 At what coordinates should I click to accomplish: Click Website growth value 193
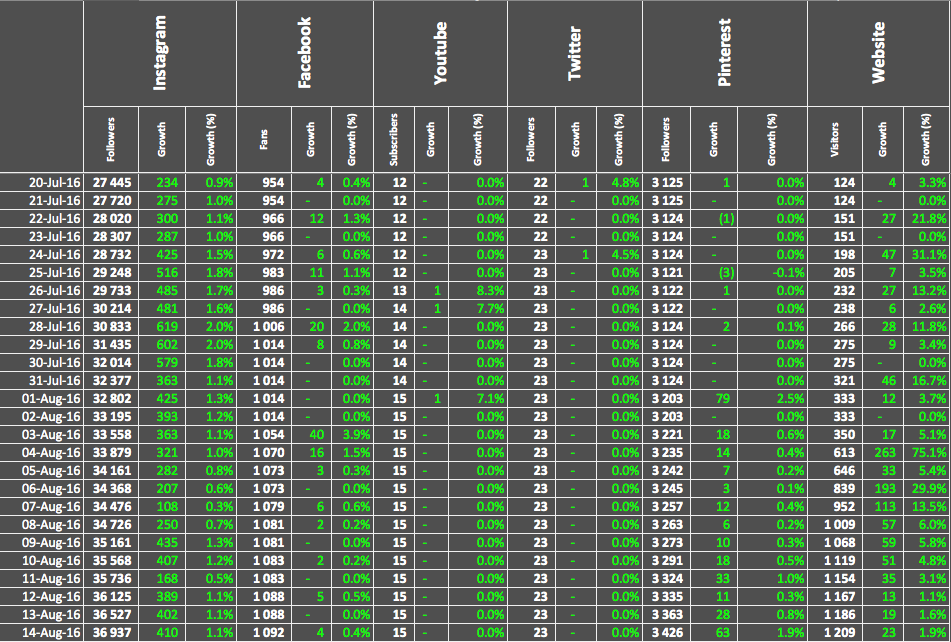[x=883, y=489]
